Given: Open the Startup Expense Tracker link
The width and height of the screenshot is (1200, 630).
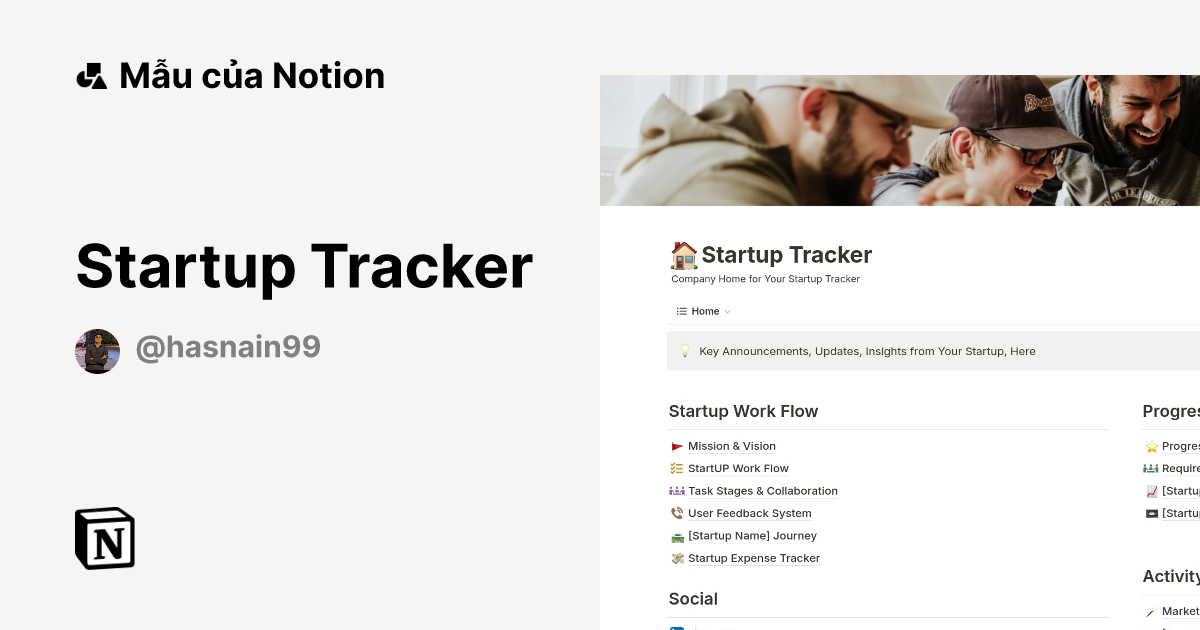Looking at the screenshot, I should (x=753, y=558).
